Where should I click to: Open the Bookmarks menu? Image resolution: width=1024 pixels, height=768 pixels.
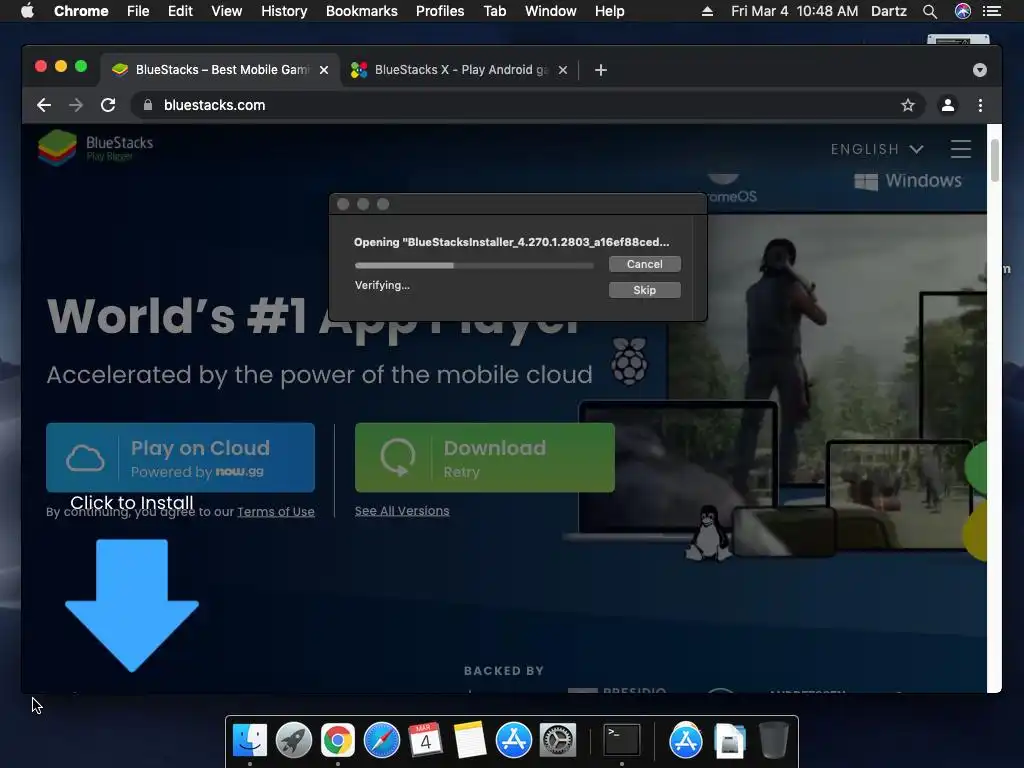pyautogui.click(x=362, y=11)
